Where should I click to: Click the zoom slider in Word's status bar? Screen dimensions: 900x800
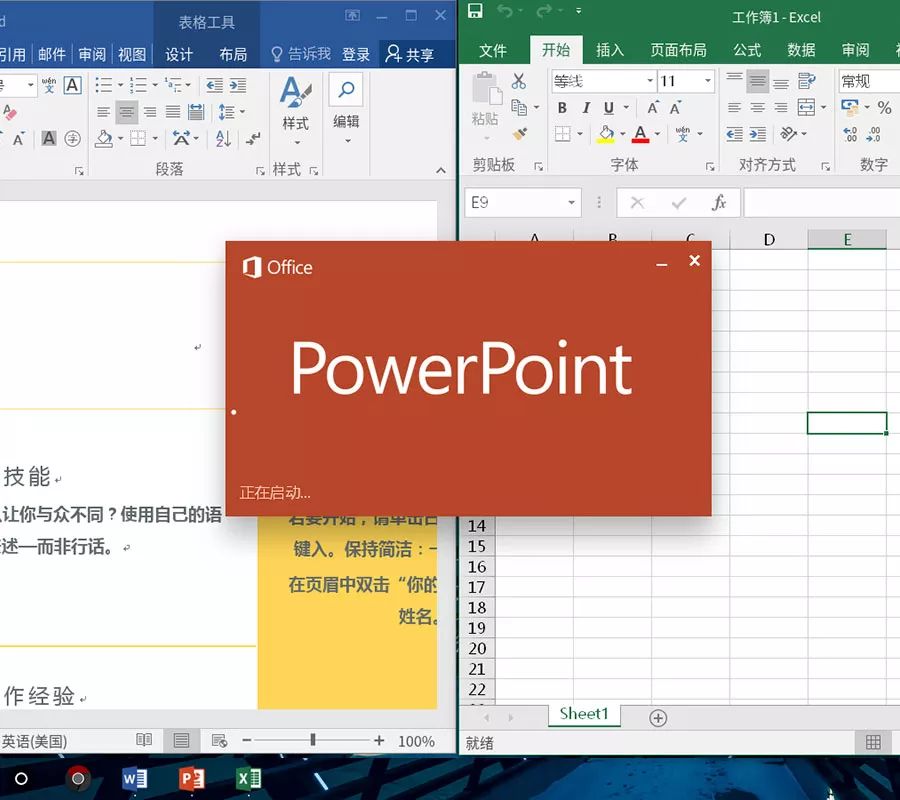tap(313, 741)
